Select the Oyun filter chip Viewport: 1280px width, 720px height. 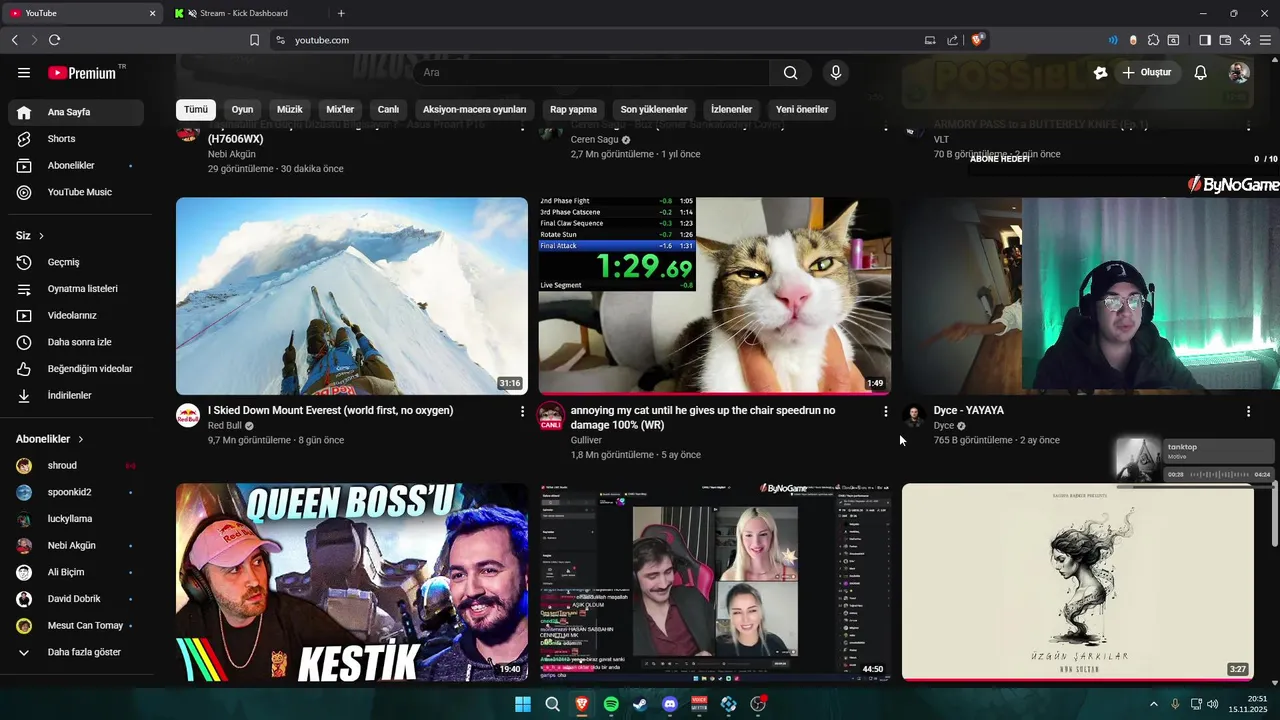tap(242, 109)
